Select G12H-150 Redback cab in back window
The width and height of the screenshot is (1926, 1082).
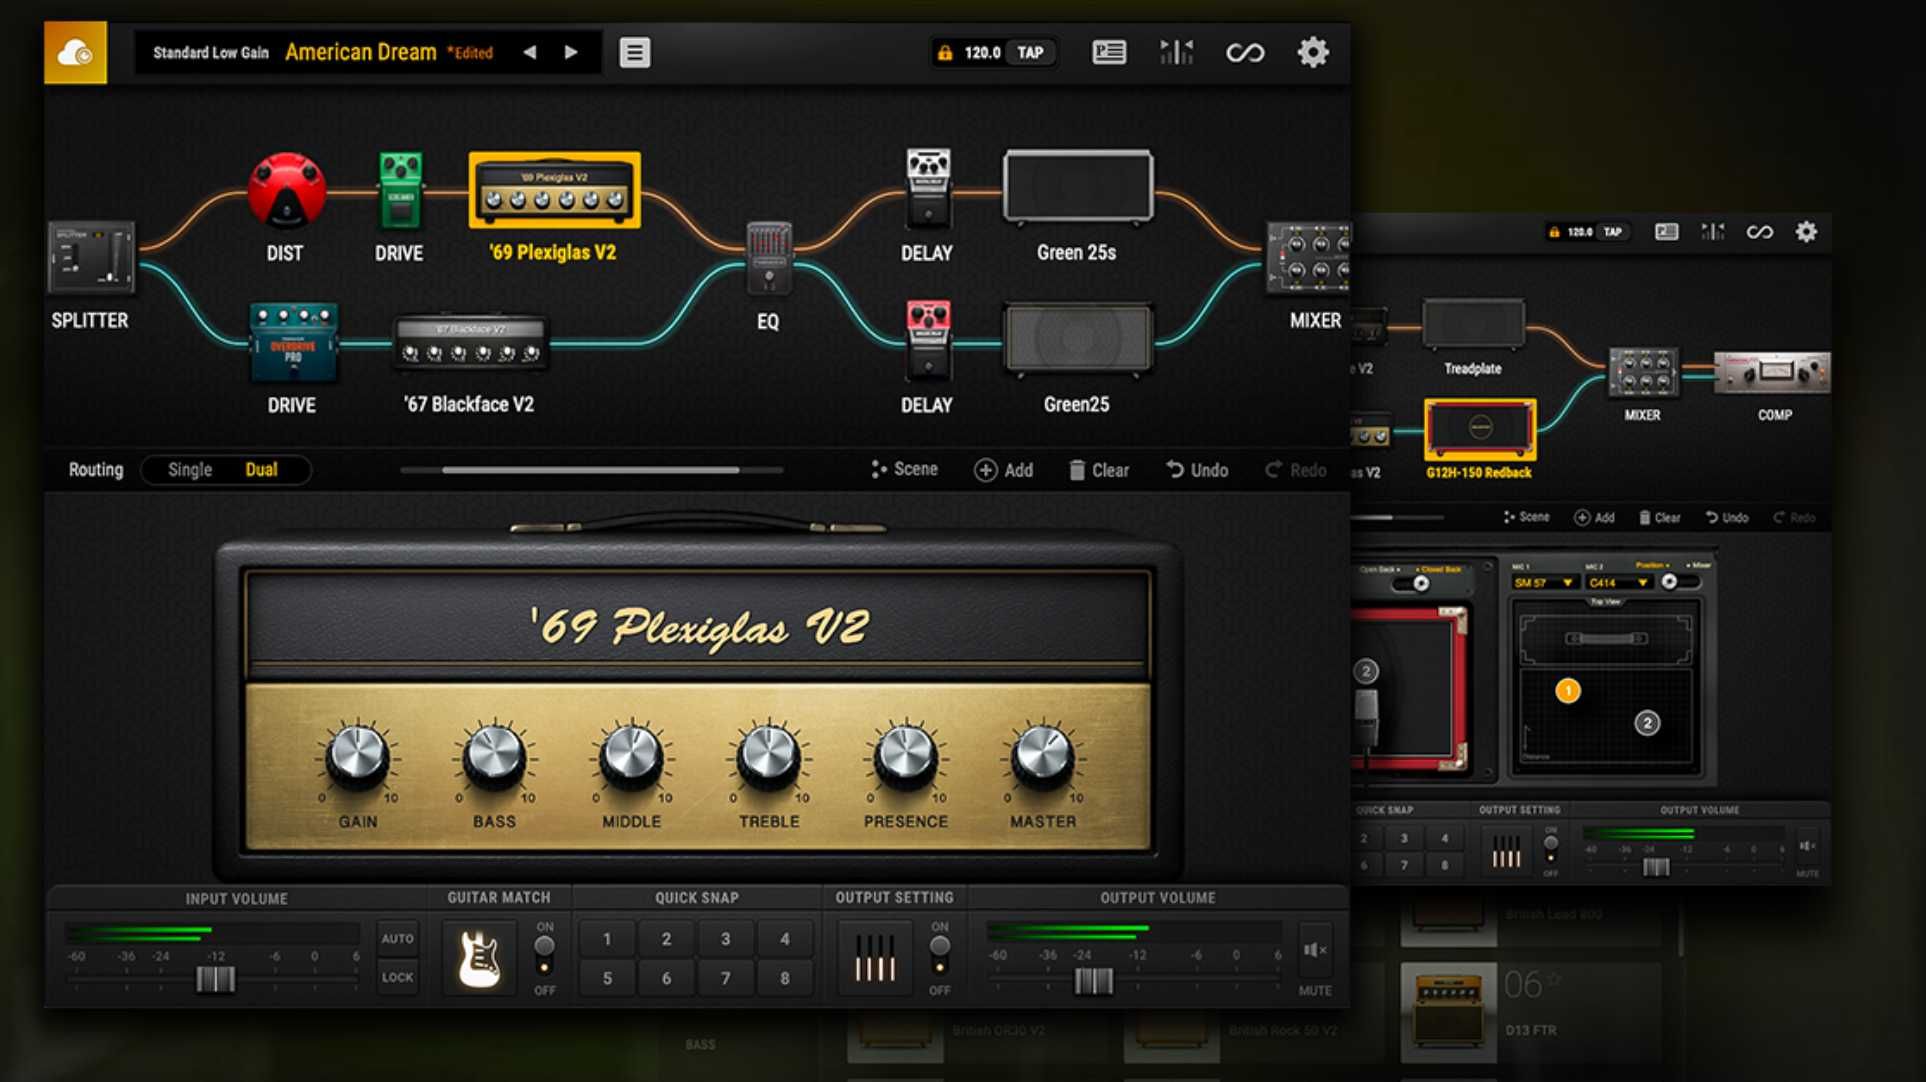(1480, 429)
